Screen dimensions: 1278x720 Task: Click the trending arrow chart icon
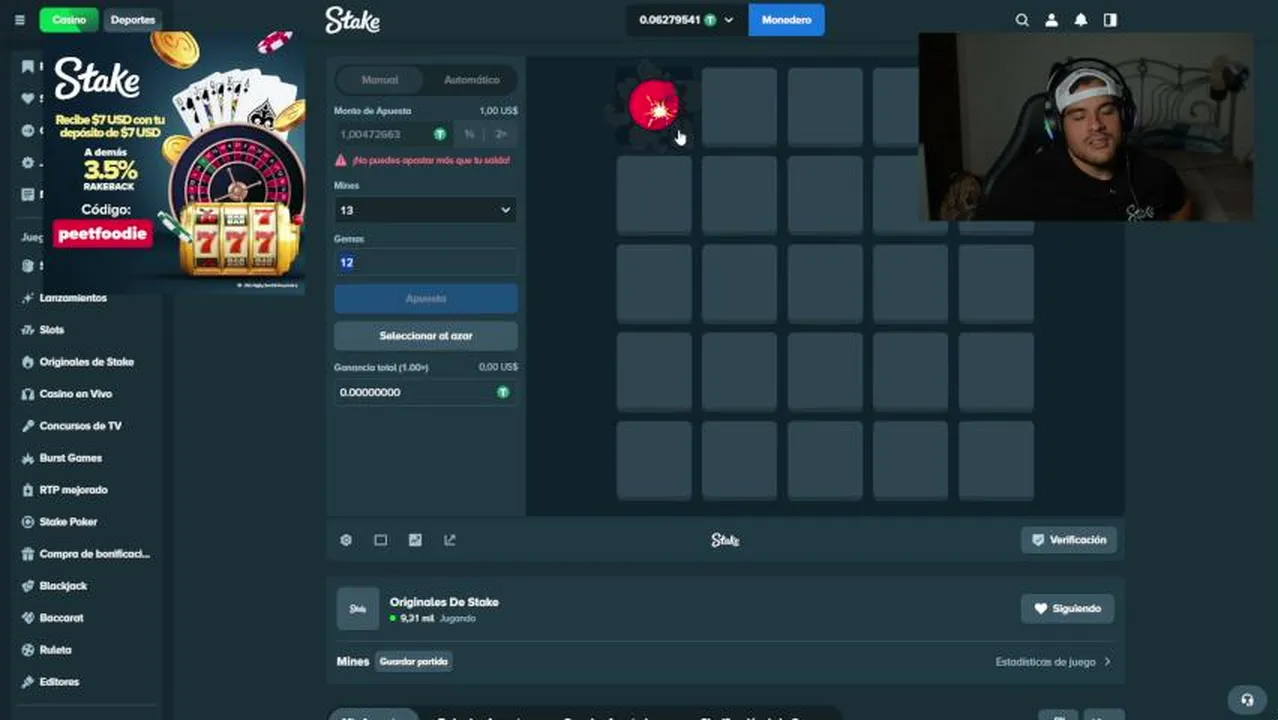pyautogui.click(x=450, y=540)
